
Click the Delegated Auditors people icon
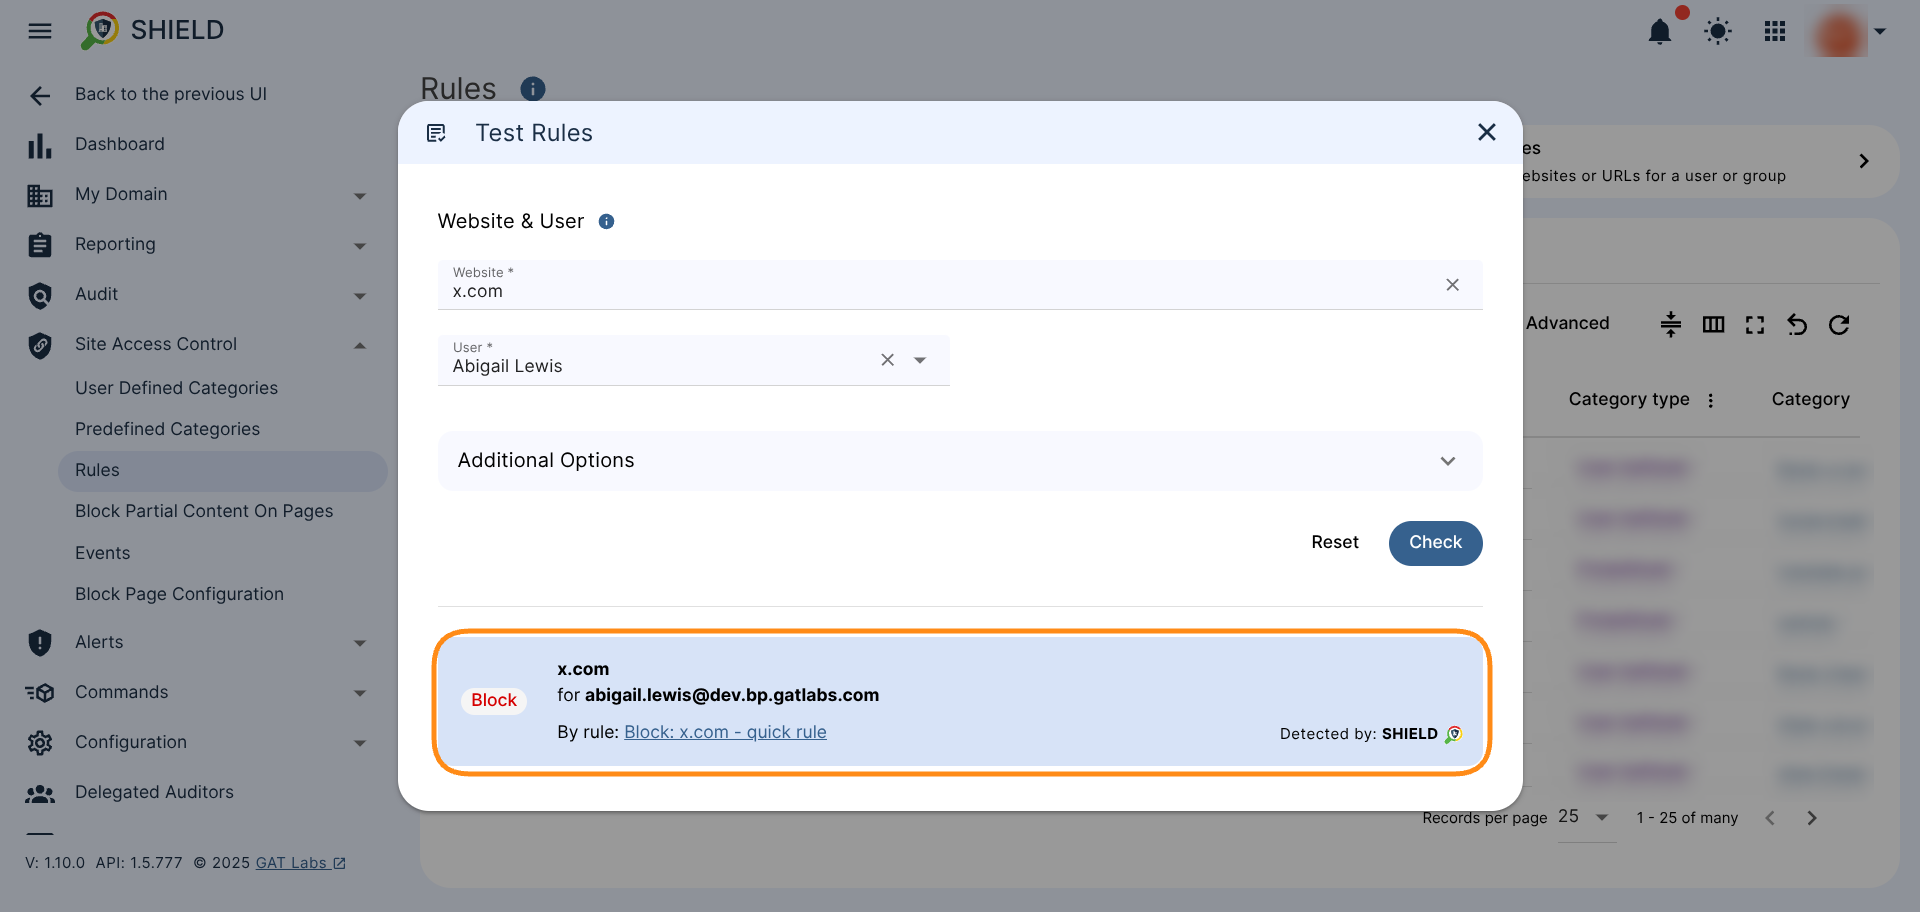[x=40, y=794]
